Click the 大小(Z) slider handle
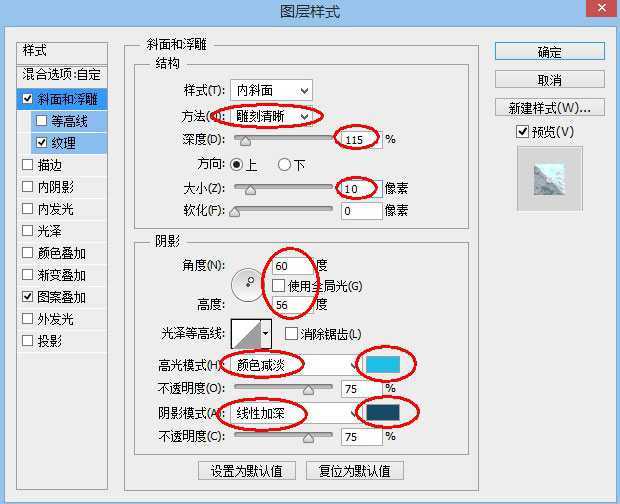 click(x=250, y=190)
